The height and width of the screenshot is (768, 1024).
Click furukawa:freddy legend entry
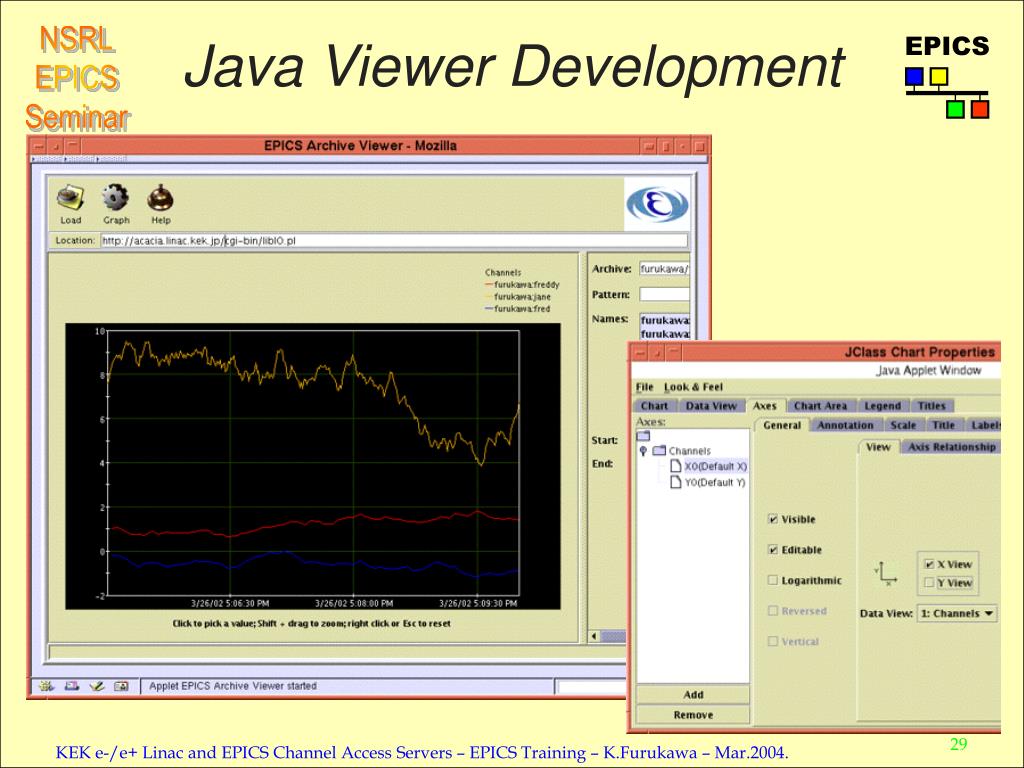tap(522, 285)
